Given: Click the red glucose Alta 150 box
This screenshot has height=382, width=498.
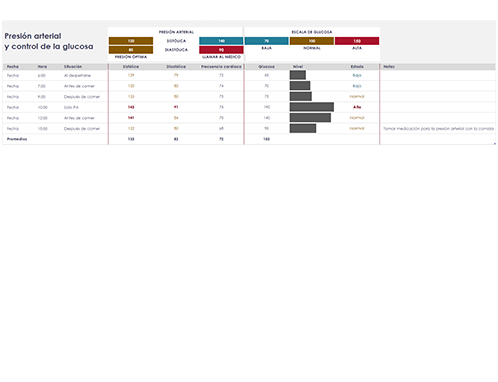Looking at the screenshot, I should click(357, 41).
